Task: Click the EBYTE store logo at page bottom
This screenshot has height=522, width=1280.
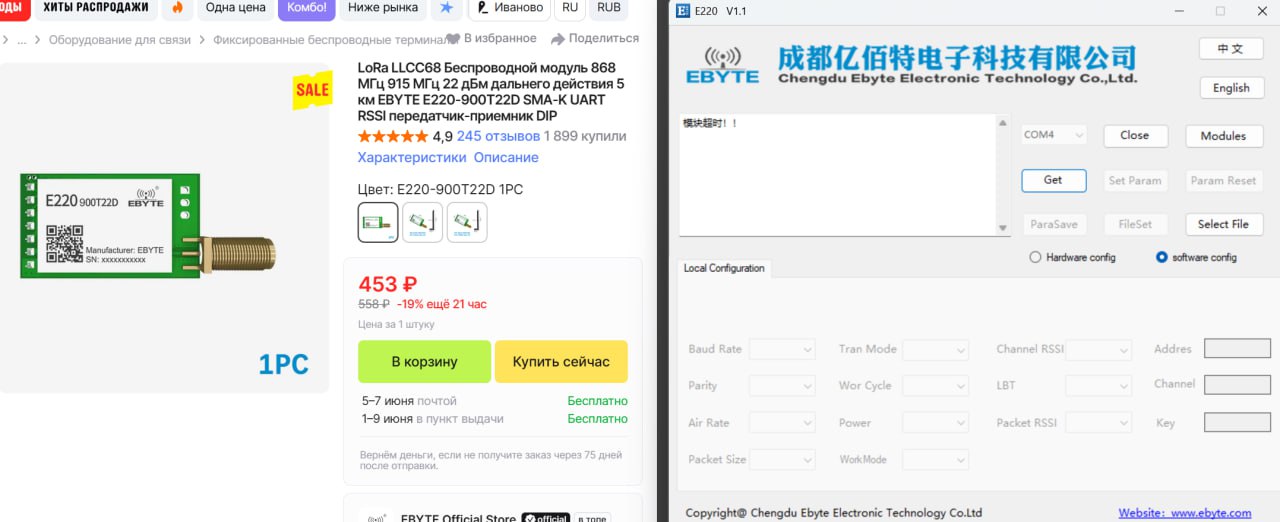Action: [x=377, y=517]
